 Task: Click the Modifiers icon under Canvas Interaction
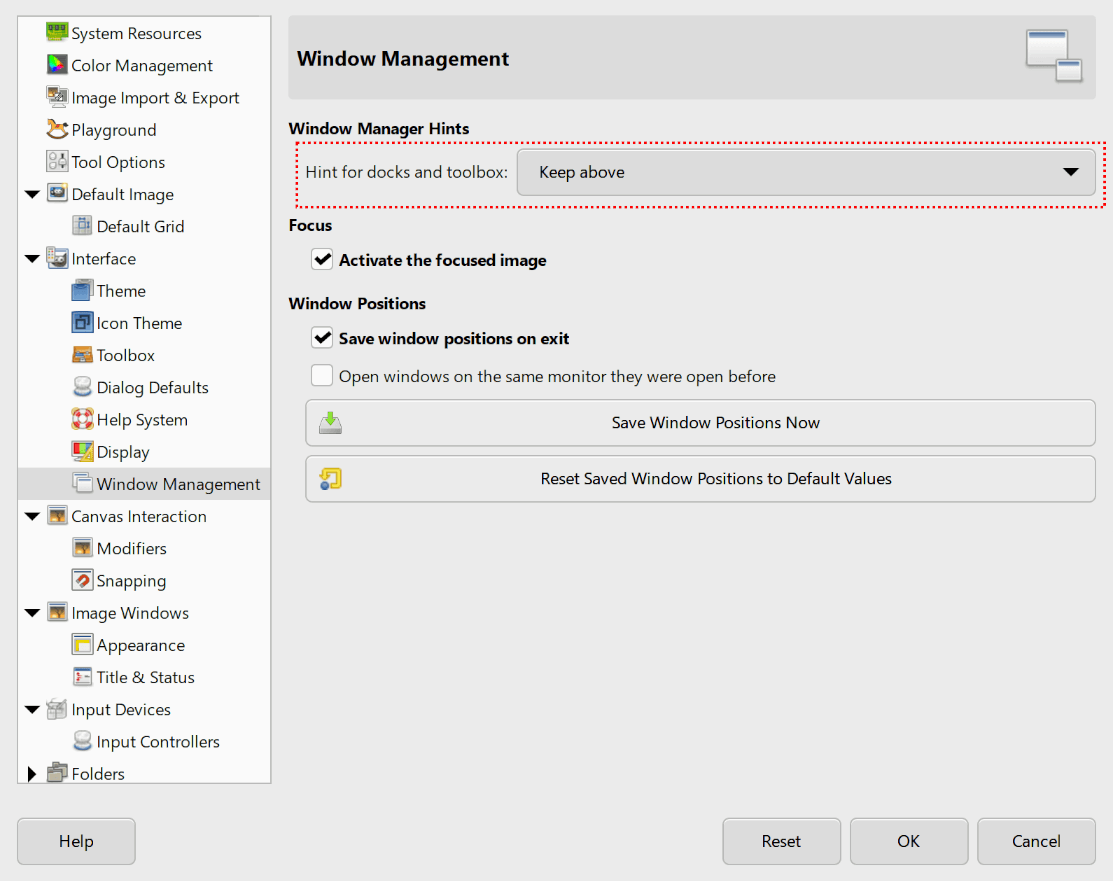click(83, 548)
